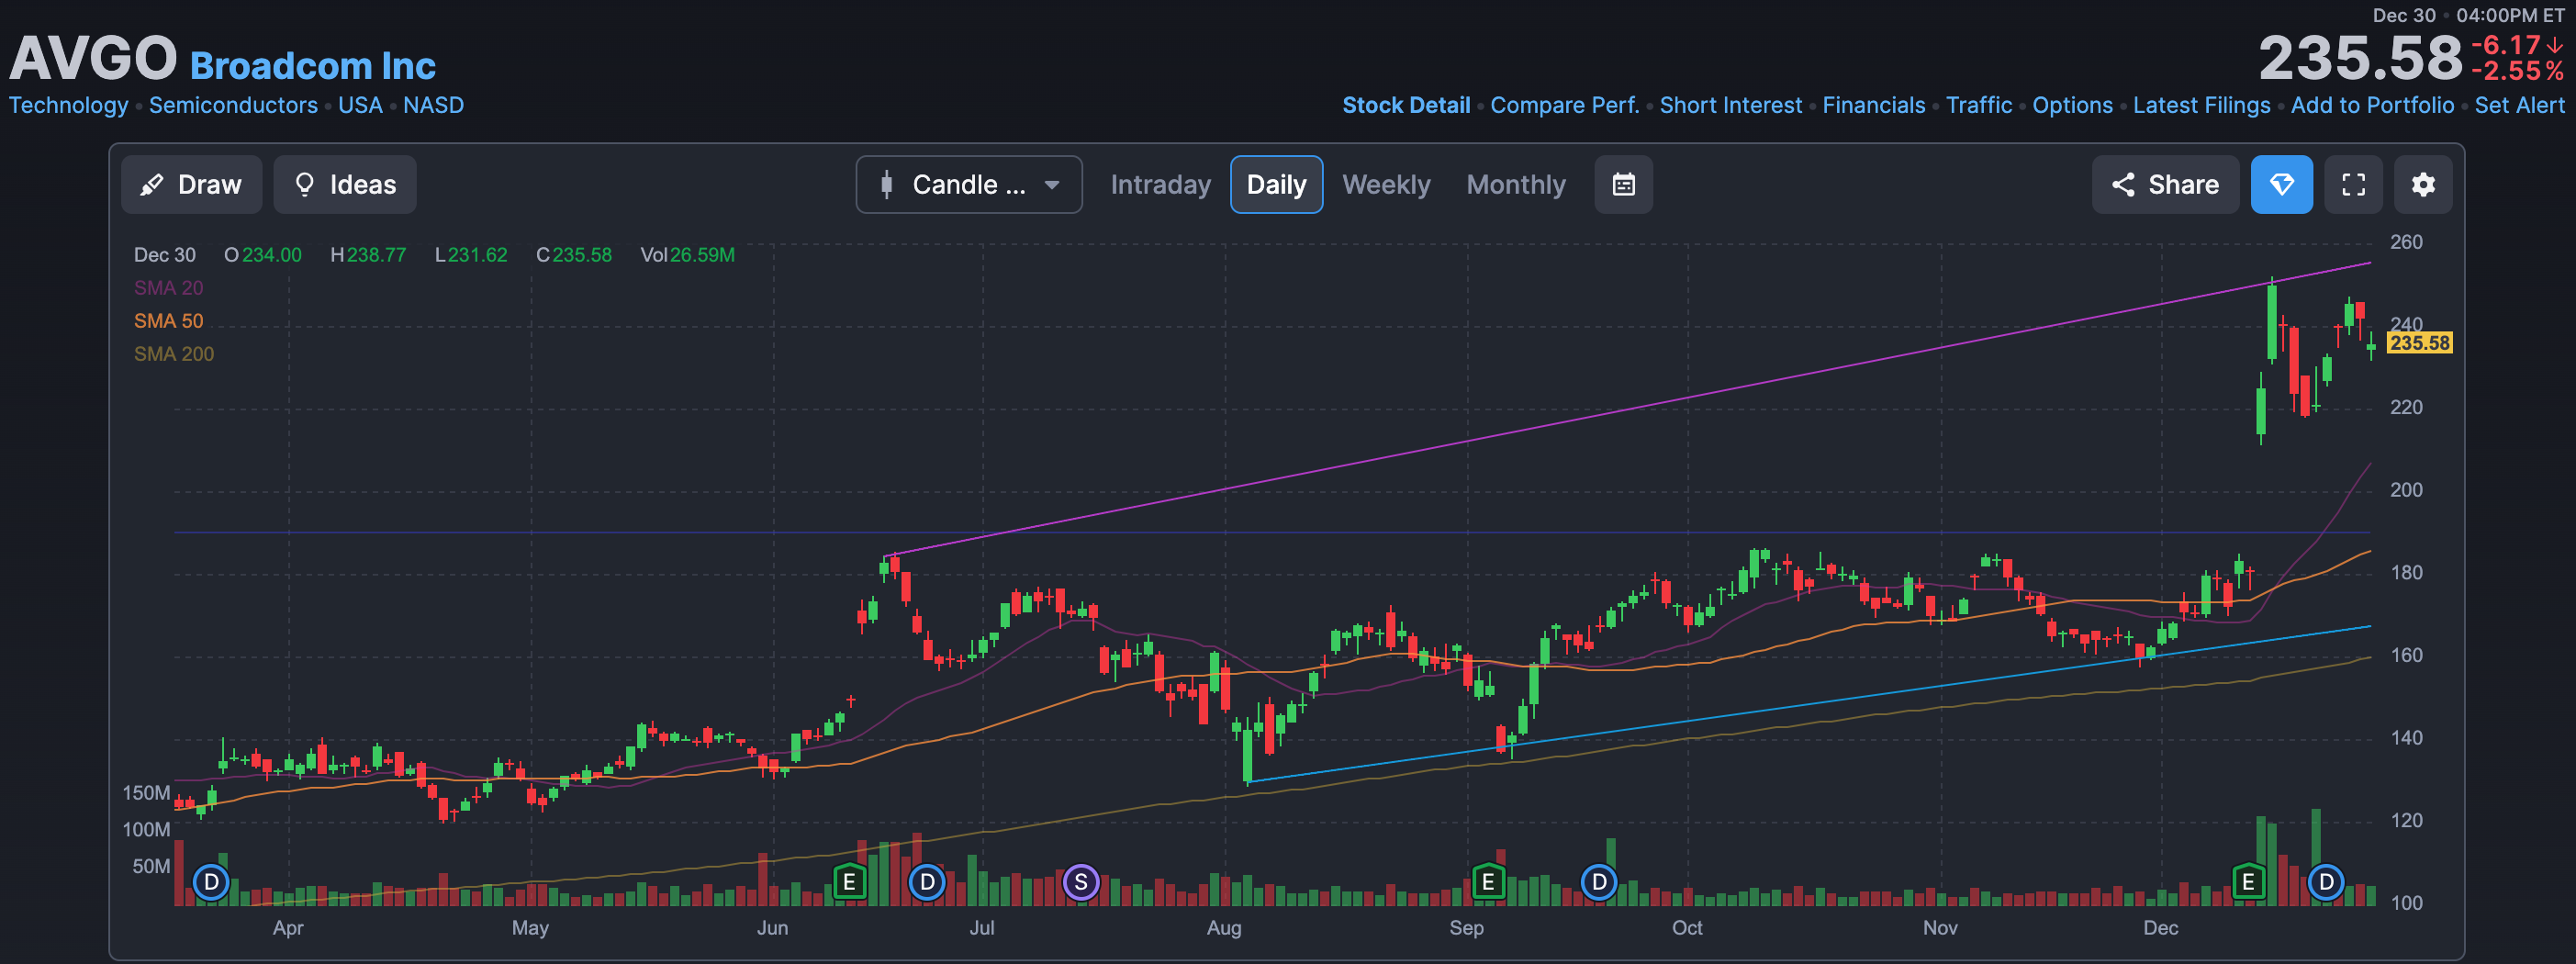Click the closing price C 235.58
Image resolution: width=2576 pixels, height=964 pixels.
coord(574,255)
